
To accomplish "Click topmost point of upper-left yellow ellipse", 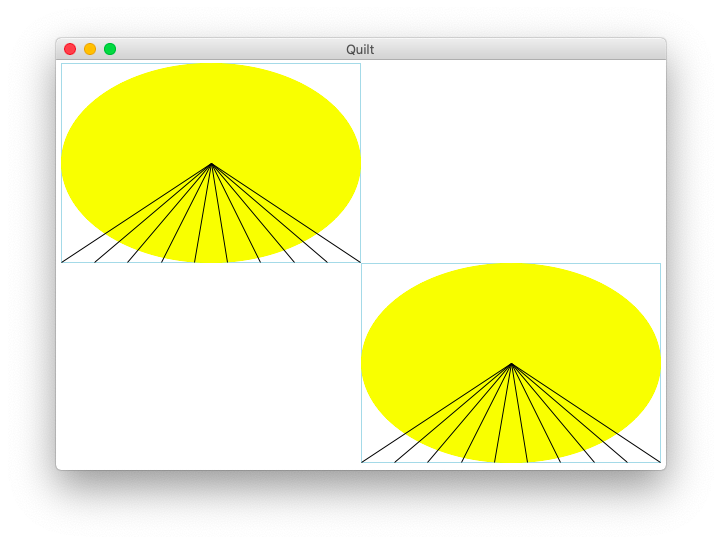I will click(x=211, y=65).
